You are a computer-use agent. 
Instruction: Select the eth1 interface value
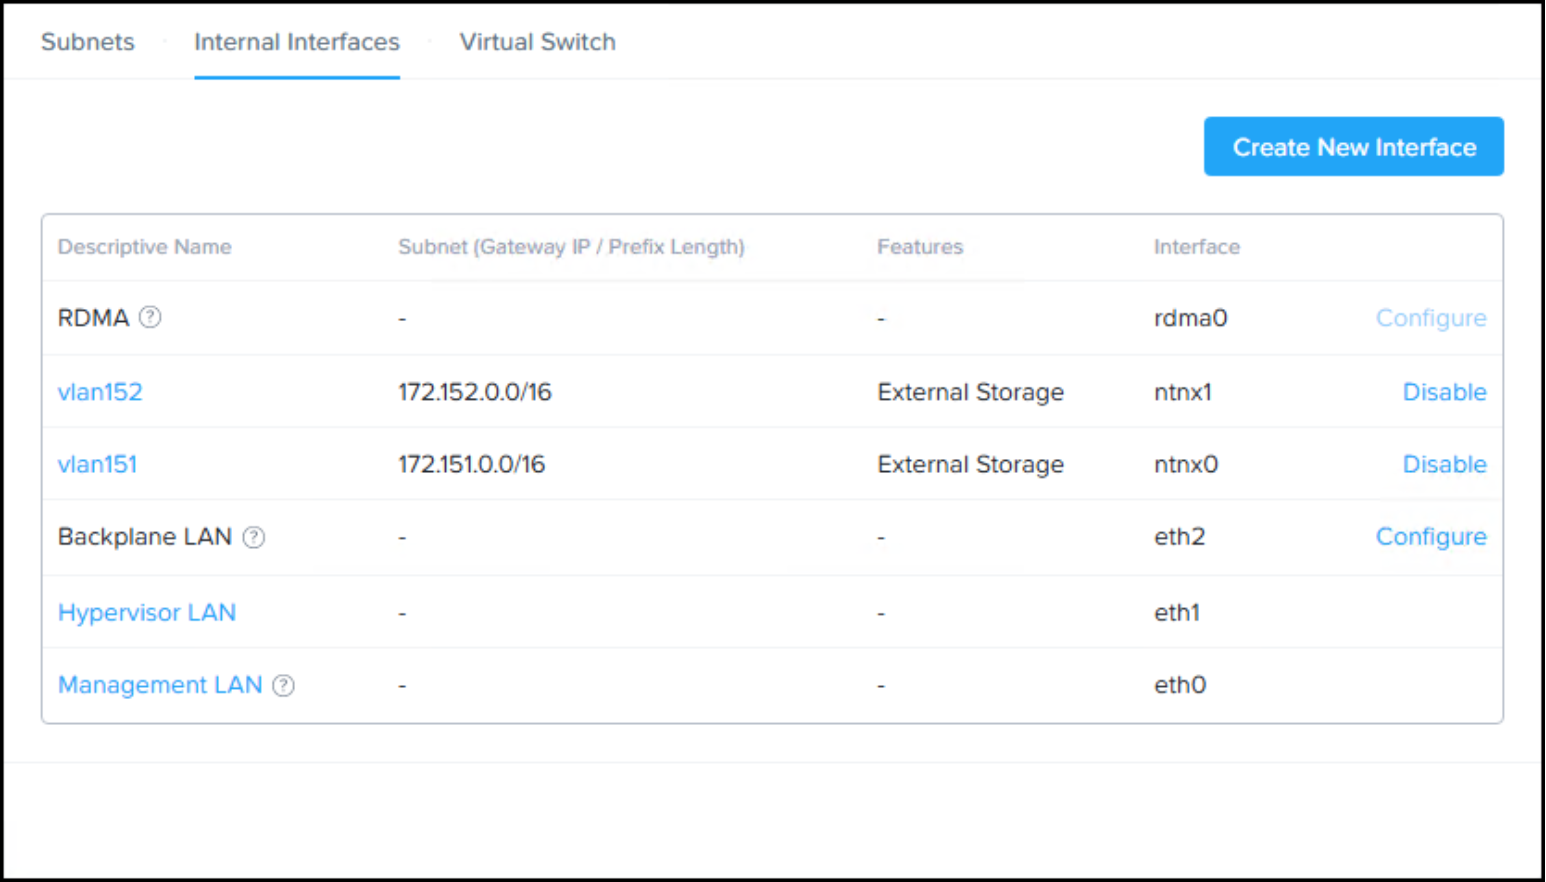pyautogui.click(x=1176, y=612)
